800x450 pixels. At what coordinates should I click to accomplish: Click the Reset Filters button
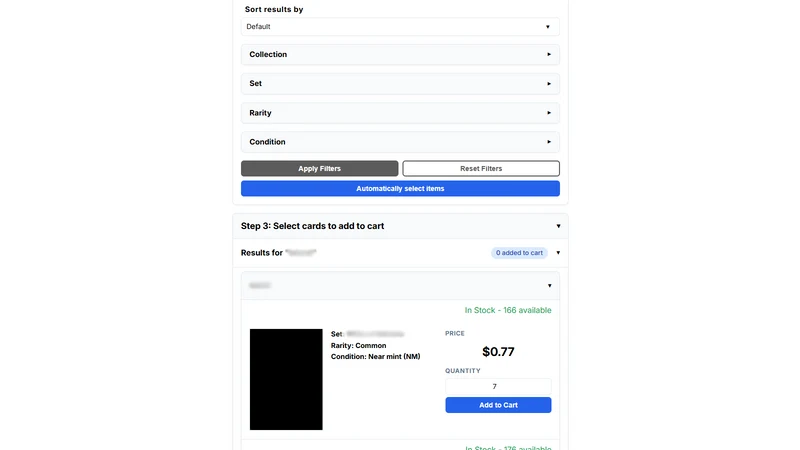pyautogui.click(x=481, y=168)
